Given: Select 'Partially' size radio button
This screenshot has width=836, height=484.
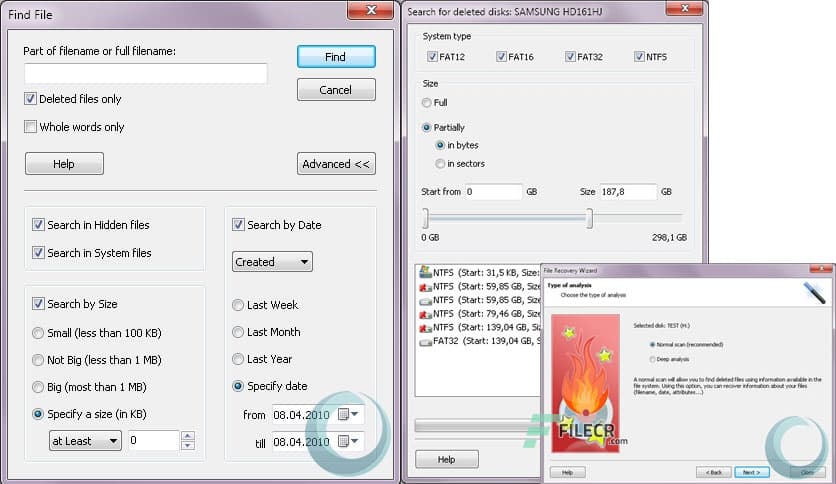Looking at the screenshot, I should click(x=427, y=127).
